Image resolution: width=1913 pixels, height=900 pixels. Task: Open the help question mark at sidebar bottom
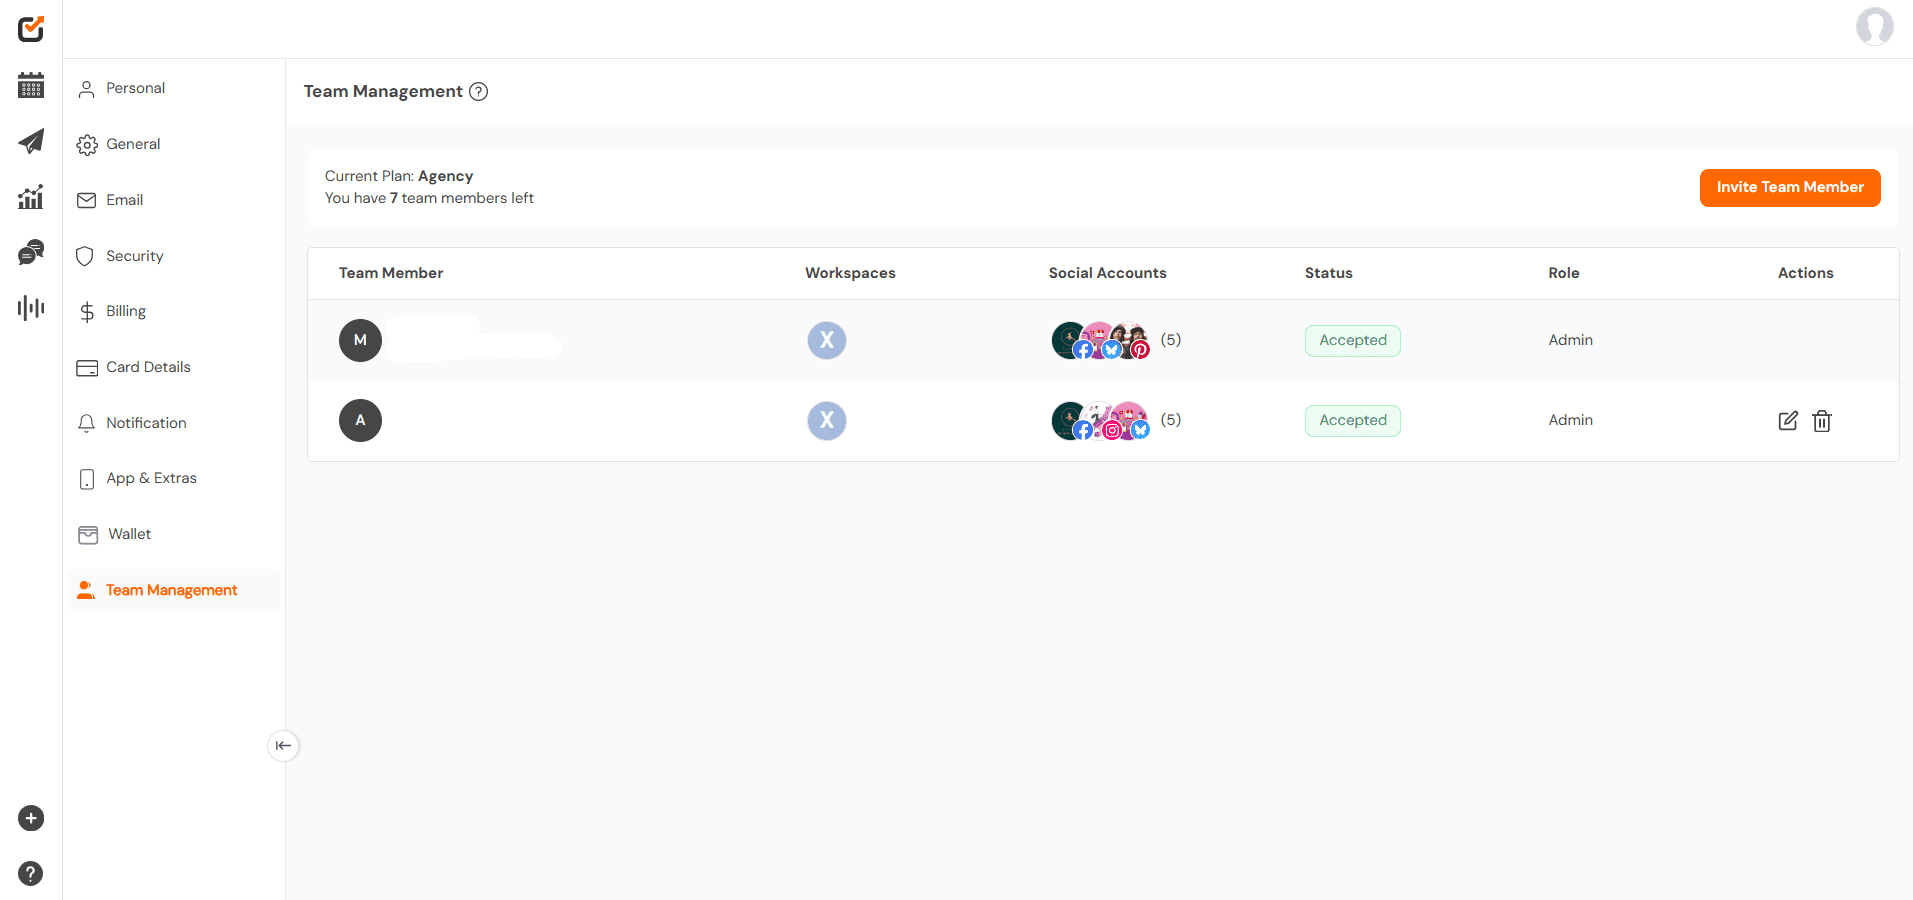pos(31,873)
